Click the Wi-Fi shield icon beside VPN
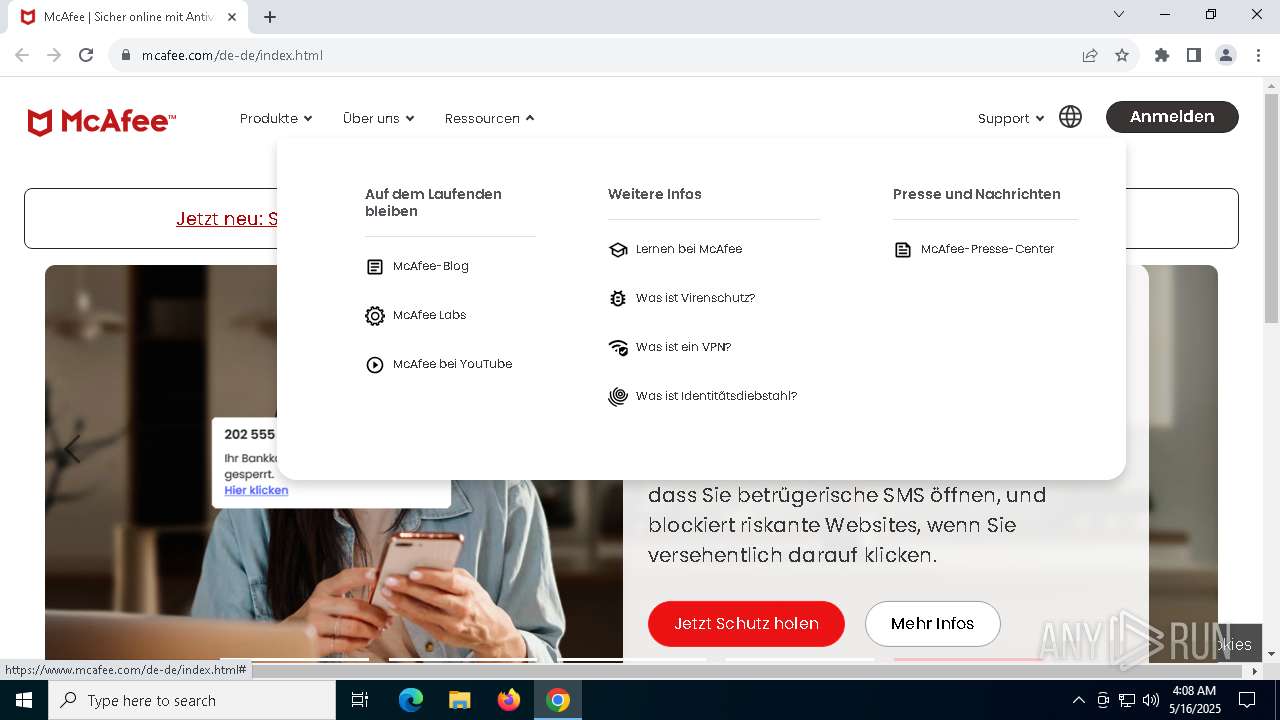This screenshot has height=720, width=1280. click(618, 348)
